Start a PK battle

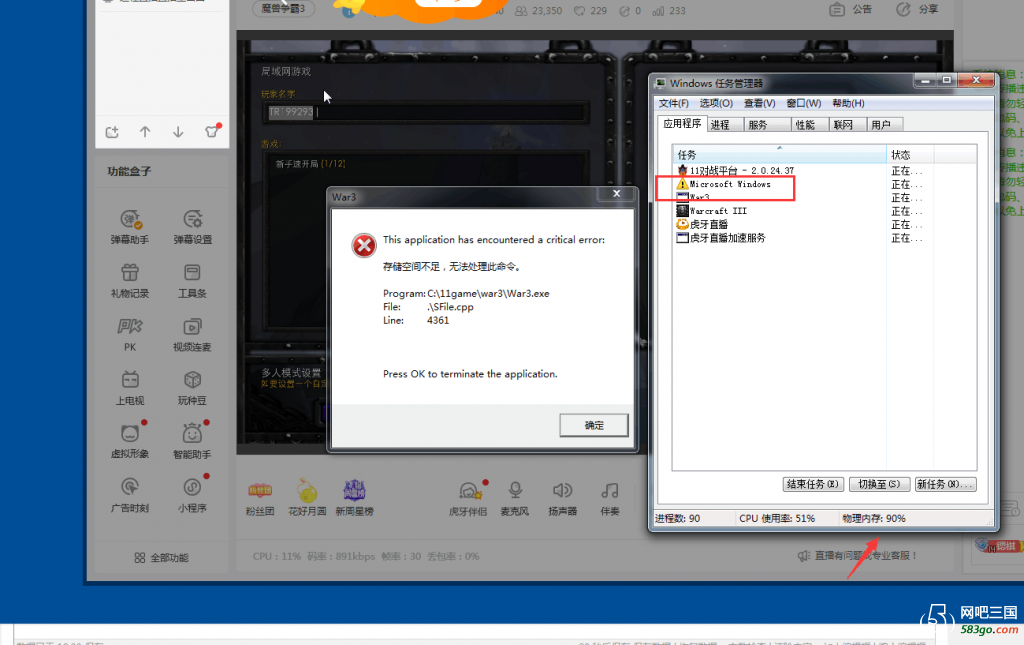coord(130,334)
